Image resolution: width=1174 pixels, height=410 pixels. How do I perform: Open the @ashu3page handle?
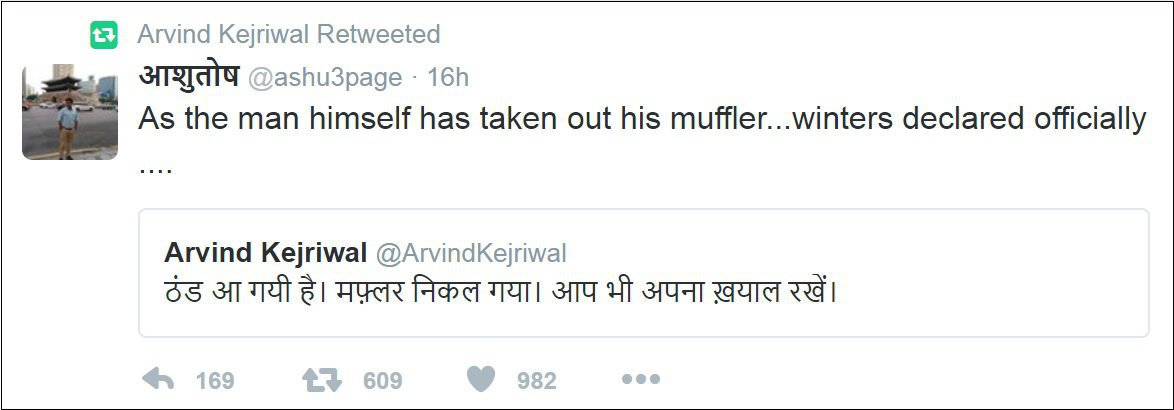click(325, 78)
